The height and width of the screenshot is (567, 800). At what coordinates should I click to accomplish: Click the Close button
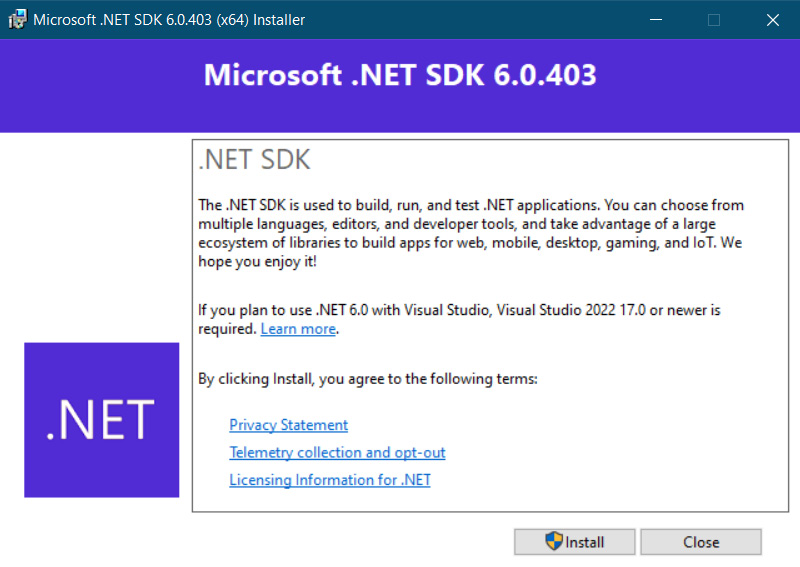click(701, 542)
